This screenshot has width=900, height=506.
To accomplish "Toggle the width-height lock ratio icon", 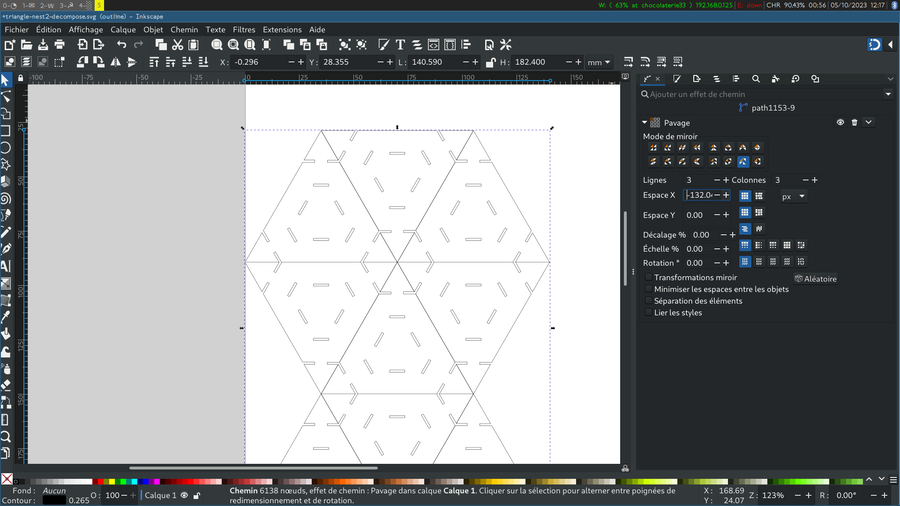I will pos(490,62).
